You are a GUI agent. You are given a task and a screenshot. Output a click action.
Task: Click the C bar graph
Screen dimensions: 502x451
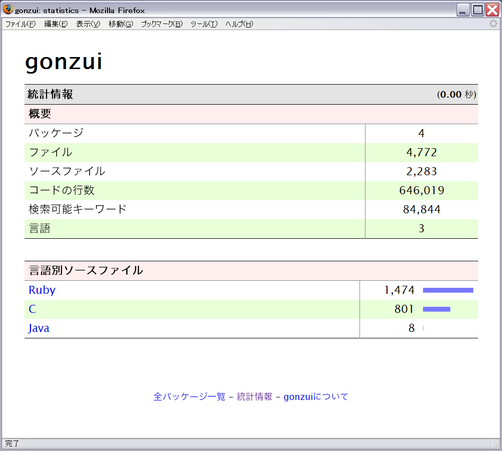(x=437, y=309)
